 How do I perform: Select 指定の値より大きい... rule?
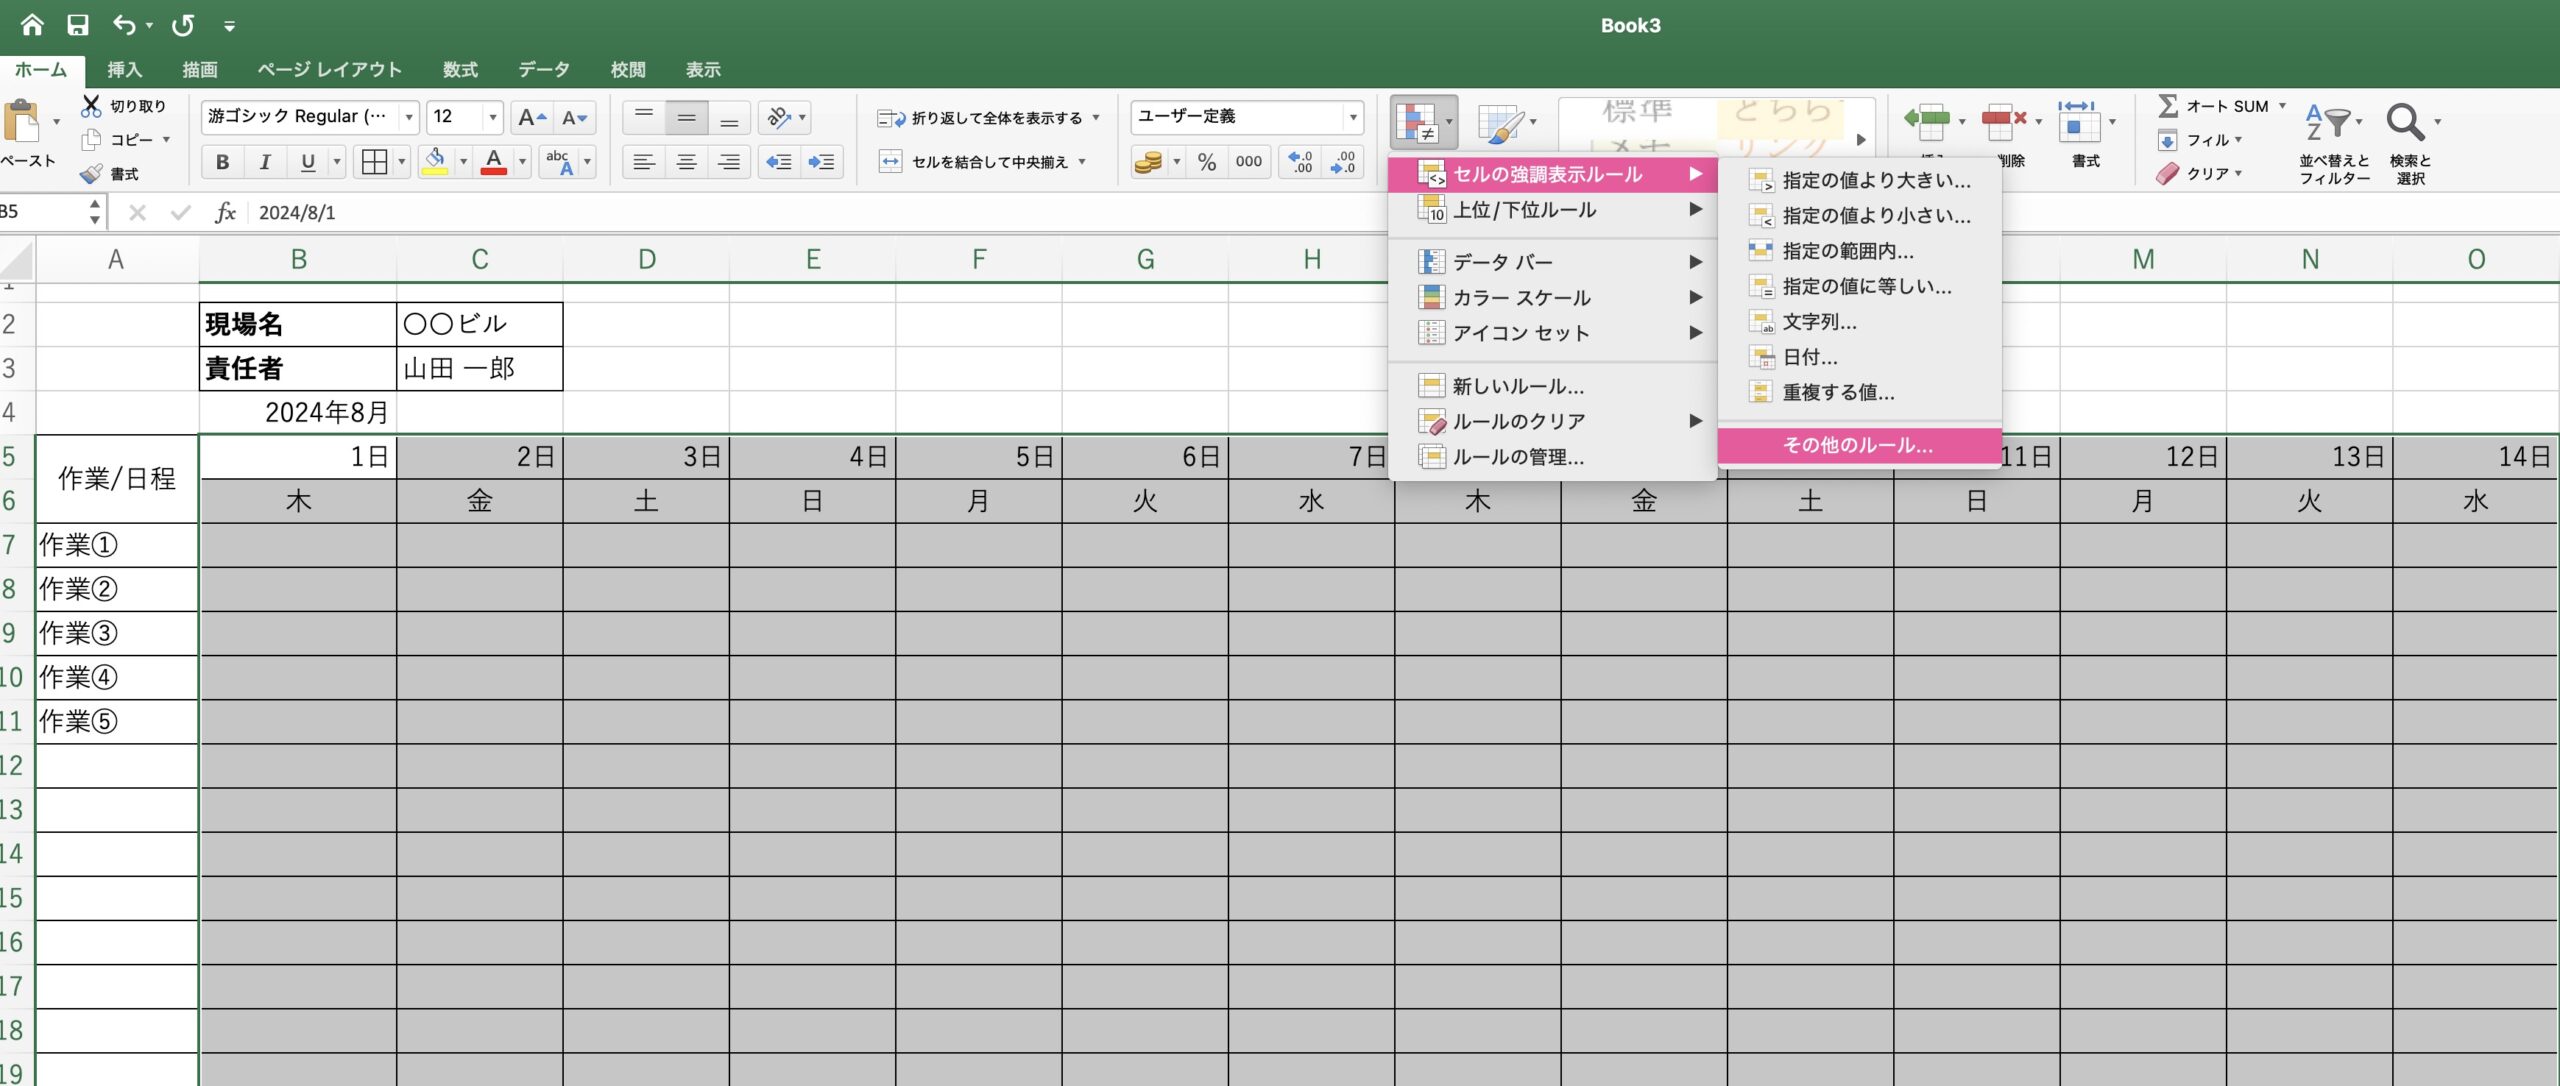click(1859, 181)
